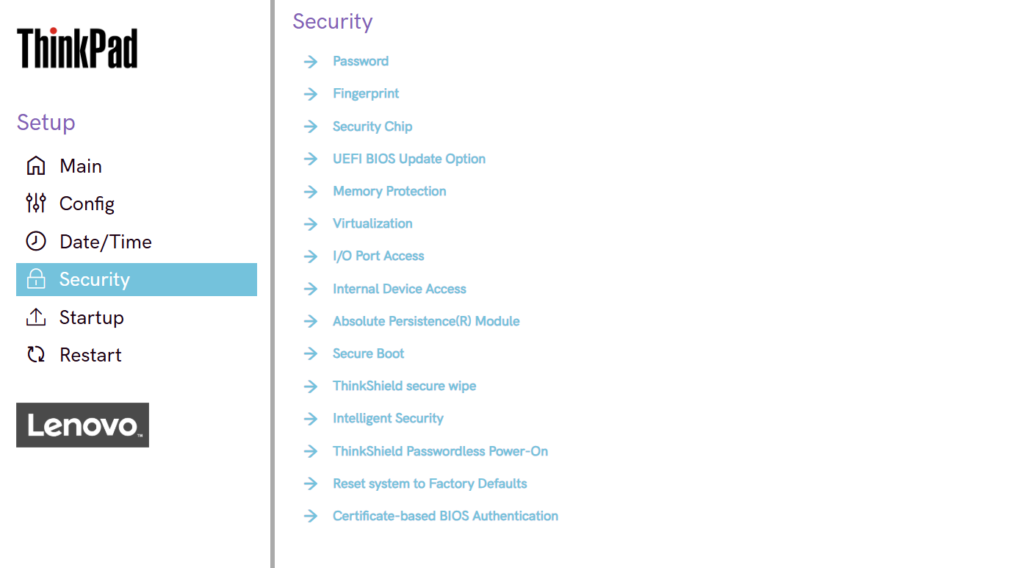1024x568 pixels.
Task: Expand Fingerprint using its arrow
Action: (310, 94)
